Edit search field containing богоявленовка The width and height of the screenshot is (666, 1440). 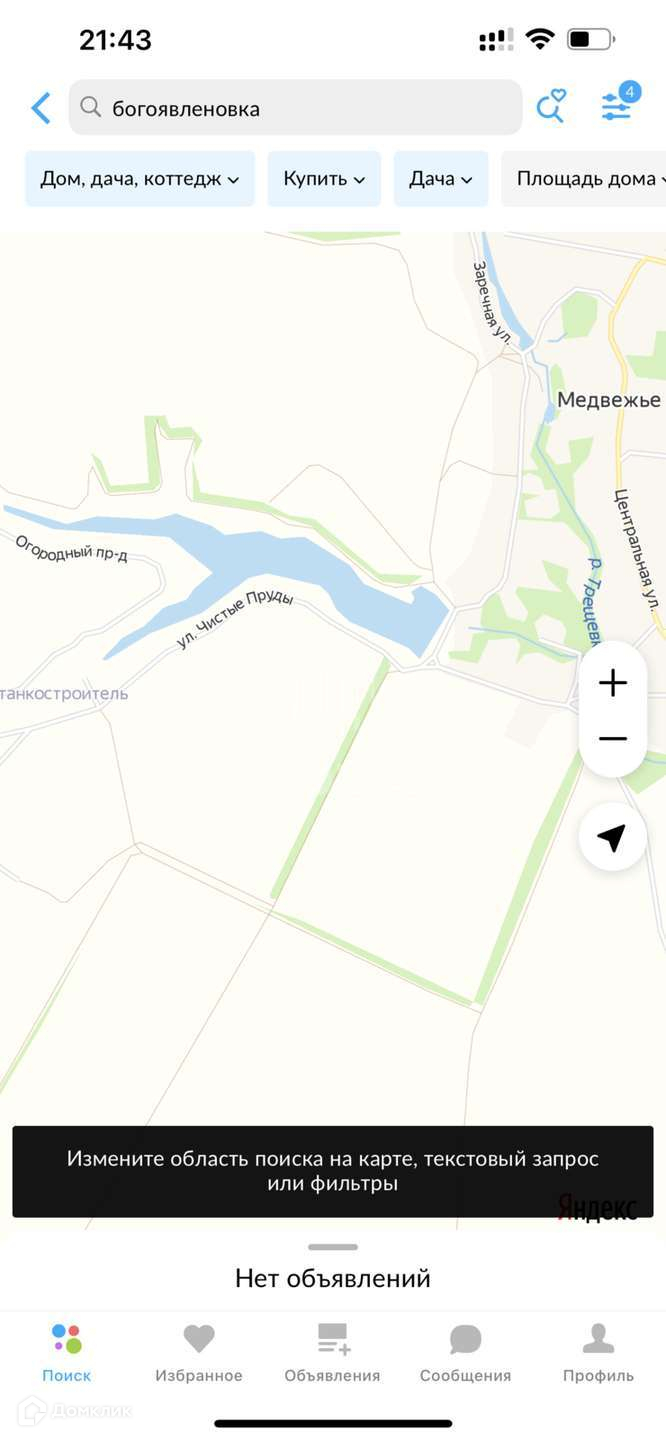pos(296,107)
